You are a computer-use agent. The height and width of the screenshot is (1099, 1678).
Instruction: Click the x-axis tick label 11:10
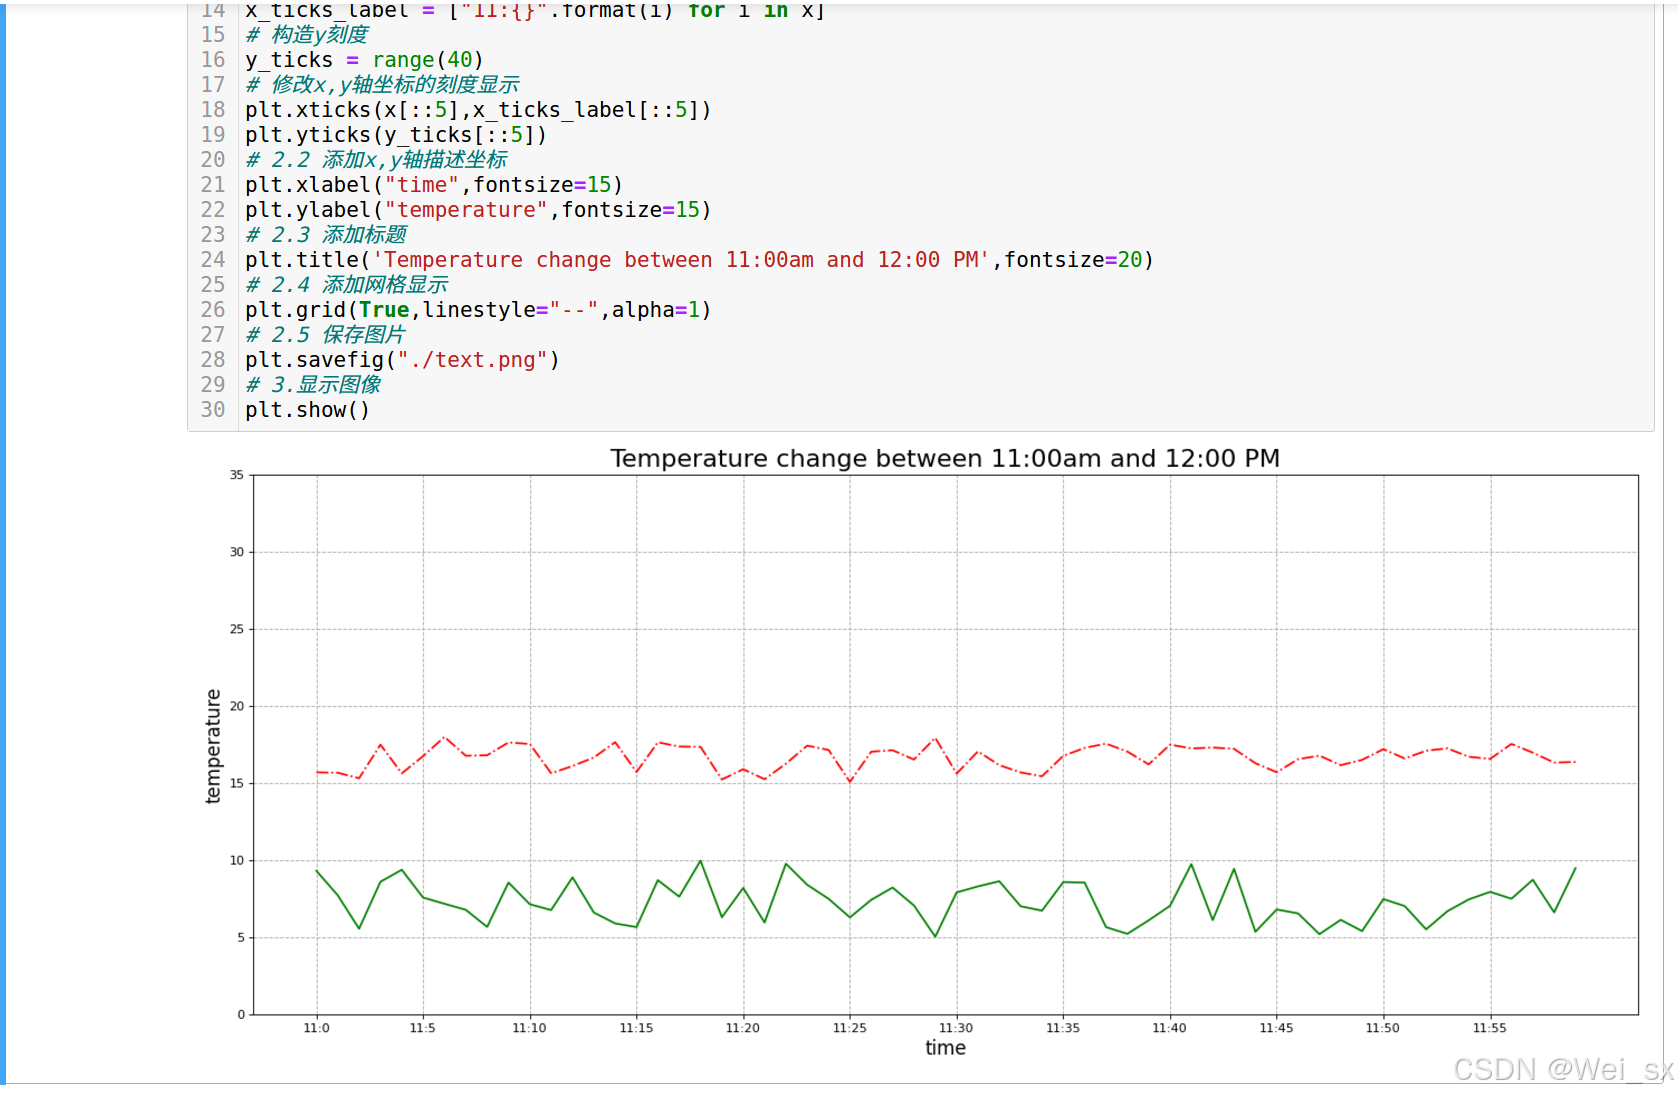(x=530, y=1028)
